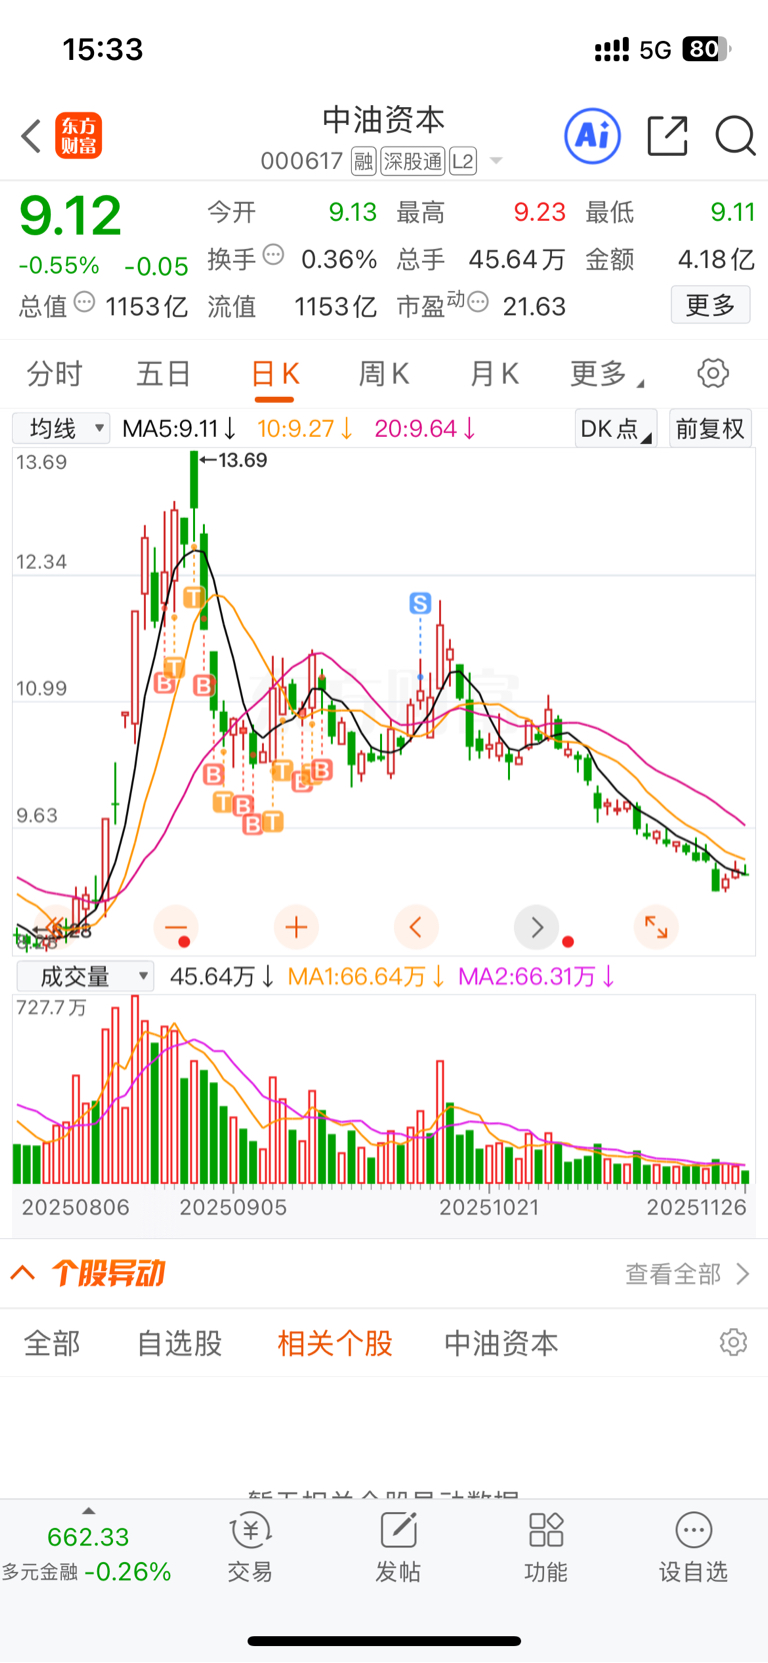Image resolution: width=768 pixels, height=1663 pixels.
Task: Open 个股异动 settings gear icon
Action: coord(733,1342)
